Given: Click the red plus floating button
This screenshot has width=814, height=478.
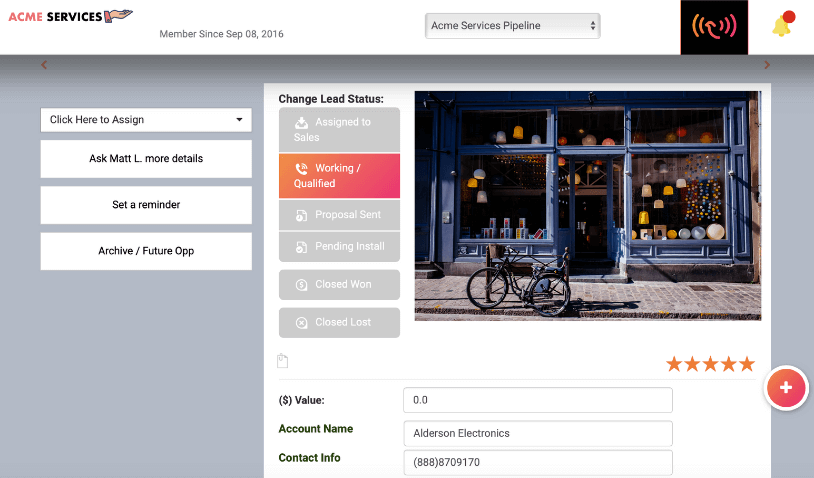Looking at the screenshot, I should (x=786, y=388).
